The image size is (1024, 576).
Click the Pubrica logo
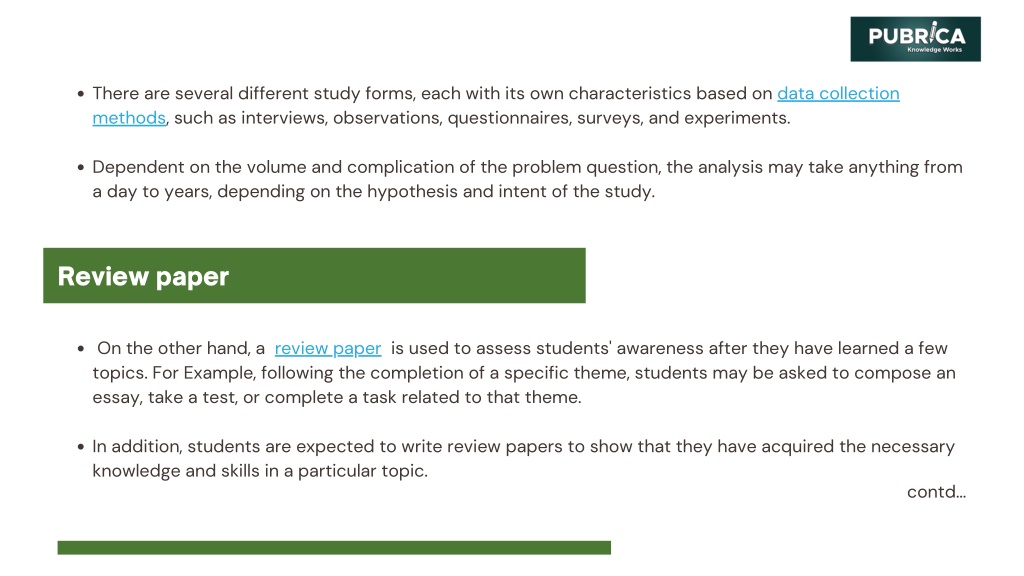click(915, 38)
